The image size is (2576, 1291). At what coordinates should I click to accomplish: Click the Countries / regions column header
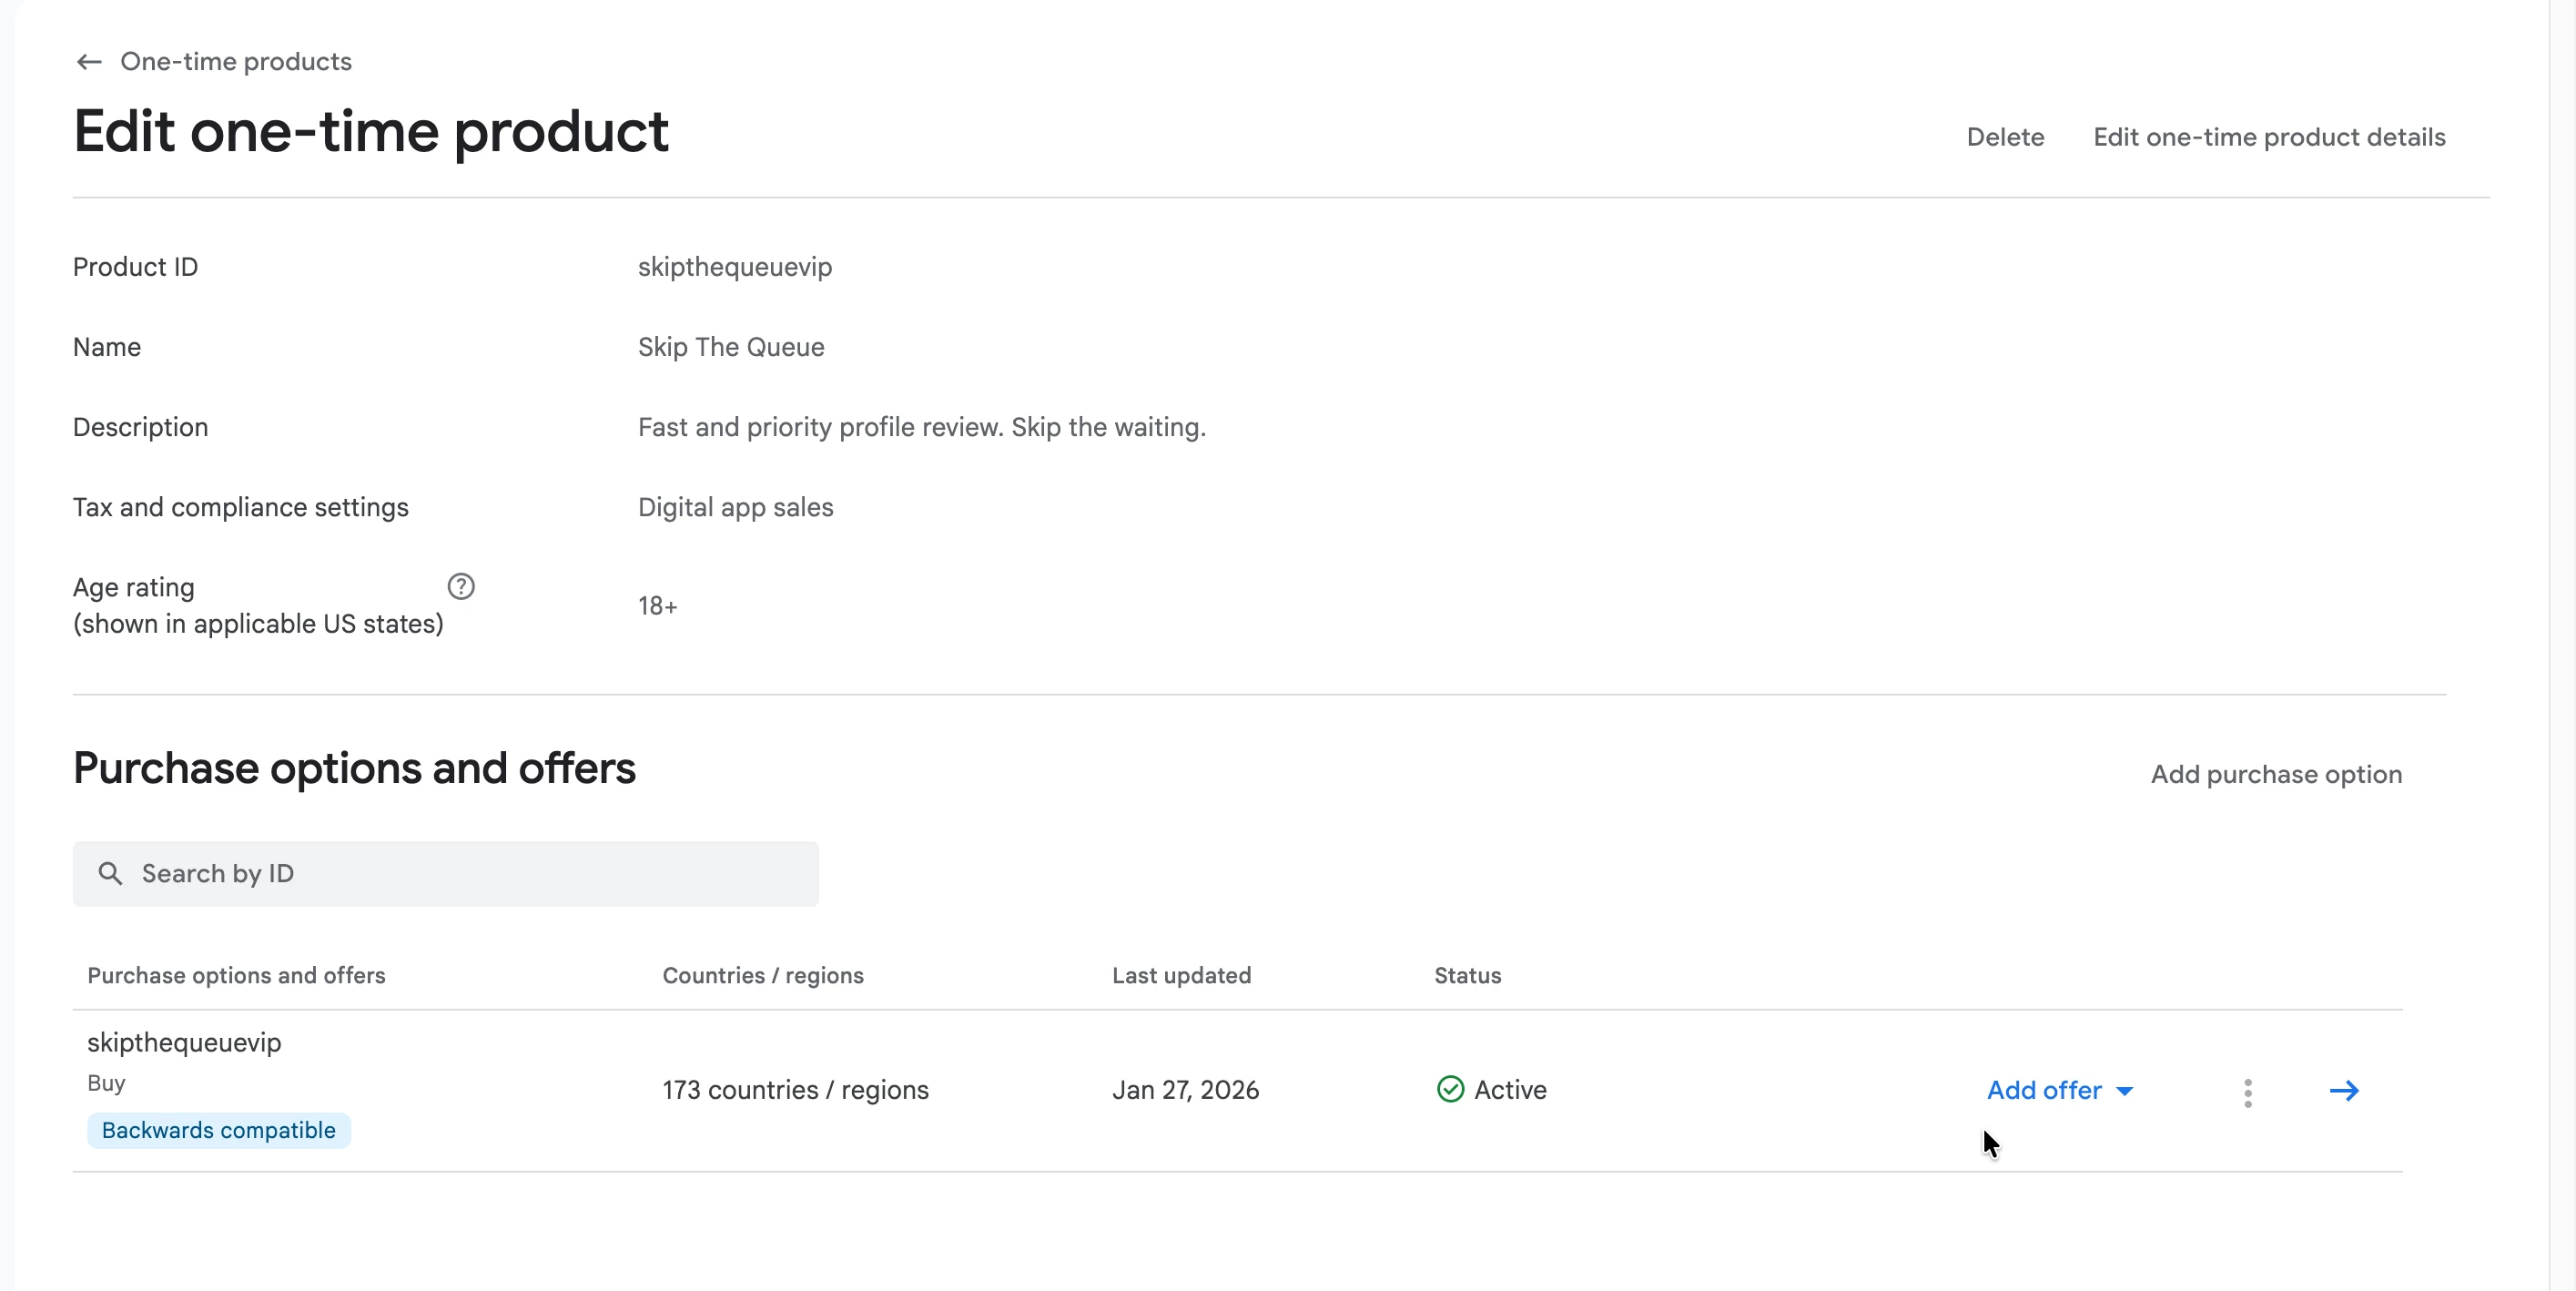click(762, 976)
